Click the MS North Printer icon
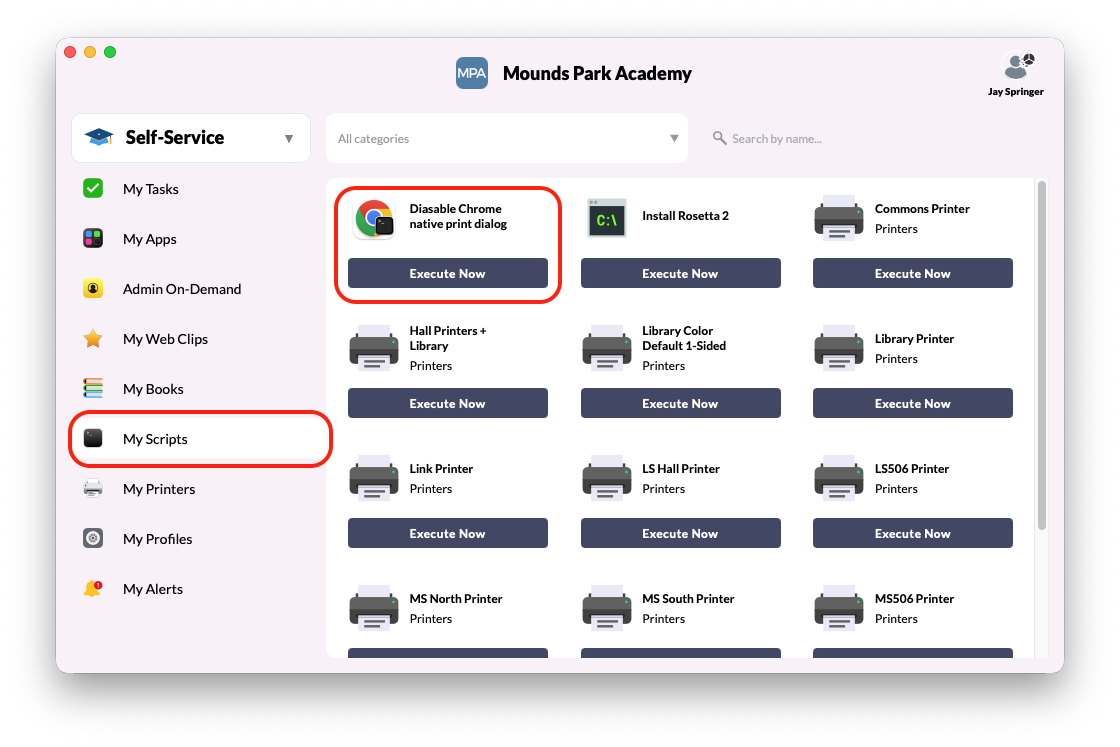Image resolution: width=1120 pixels, height=747 pixels. pyautogui.click(x=374, y=608)
